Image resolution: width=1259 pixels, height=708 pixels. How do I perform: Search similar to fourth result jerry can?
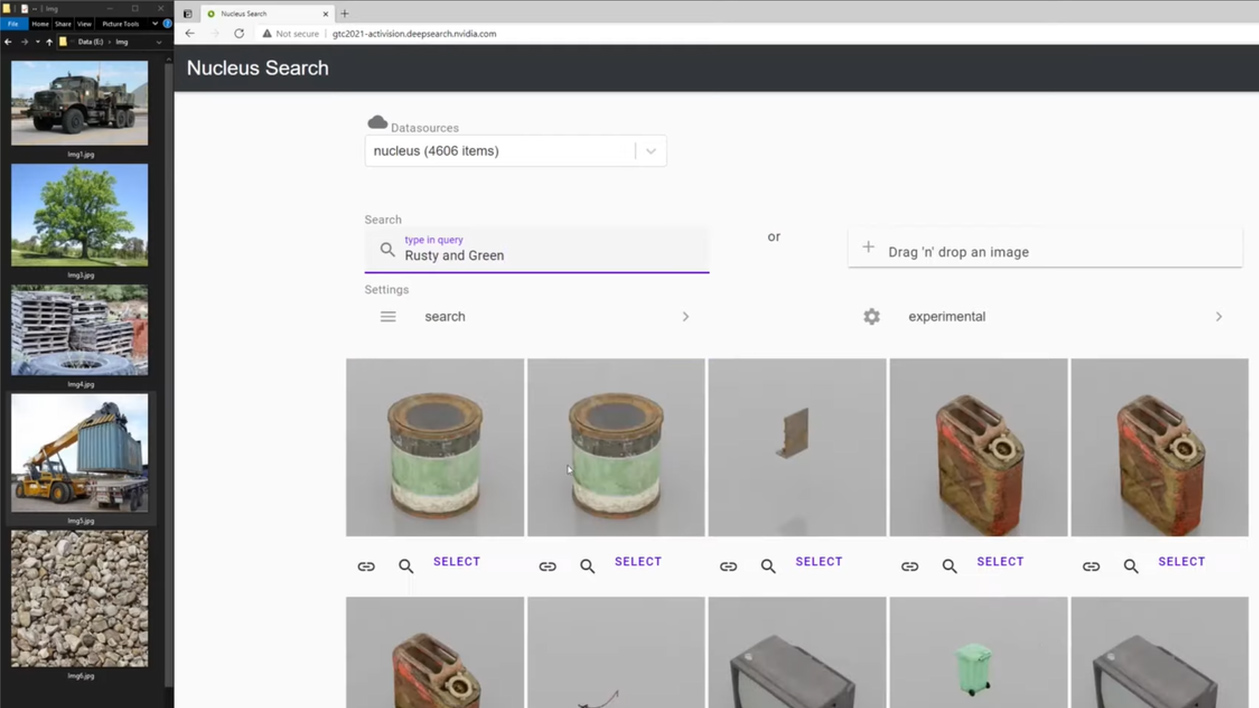949,566
